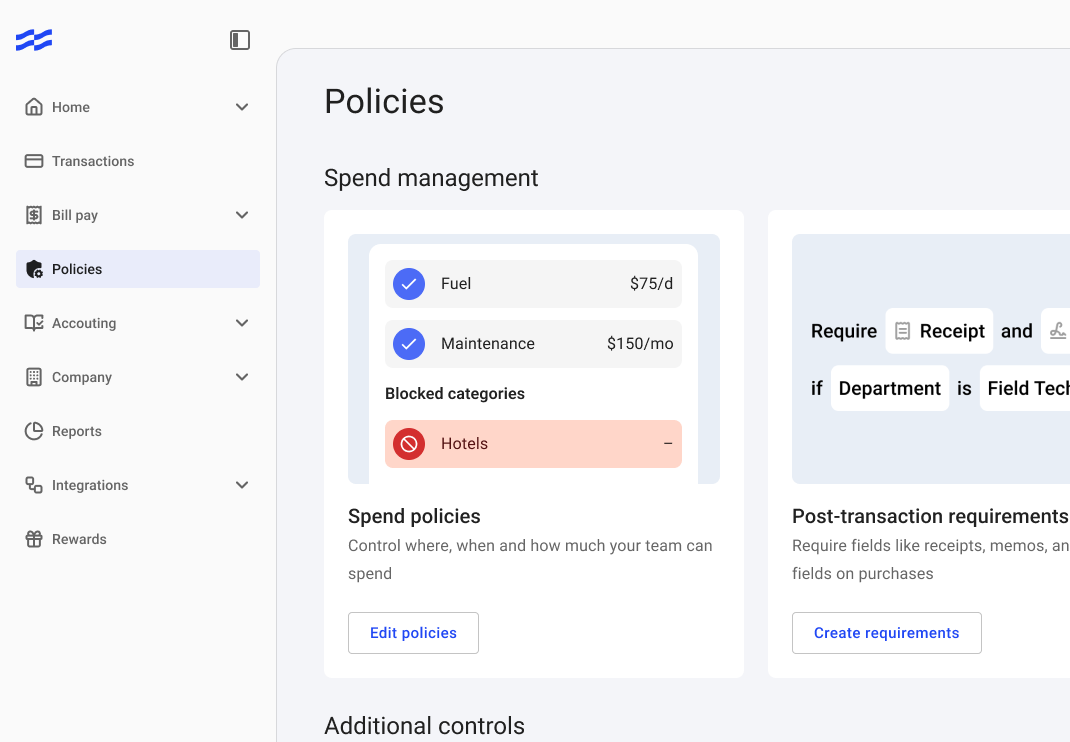The width and height of the screenshot is (1070, 742).
Task: Click the Accouting book icon
Action: tap(33, 323)
